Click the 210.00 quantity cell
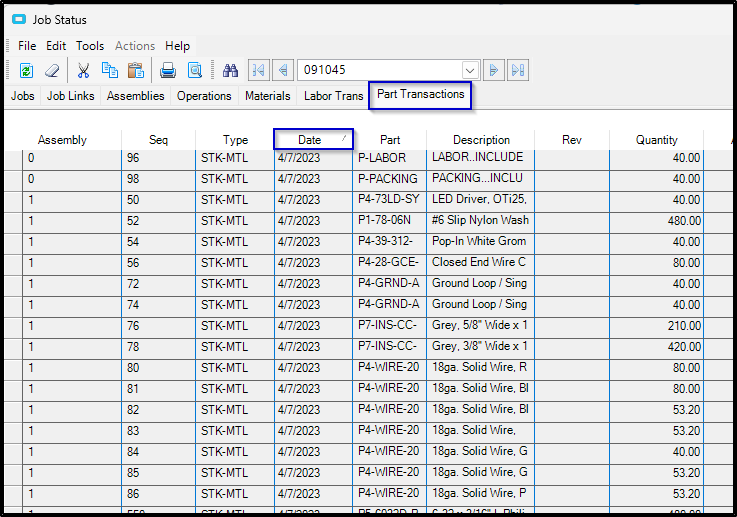This screenshot has width=737, height=517. coord(656,326)
